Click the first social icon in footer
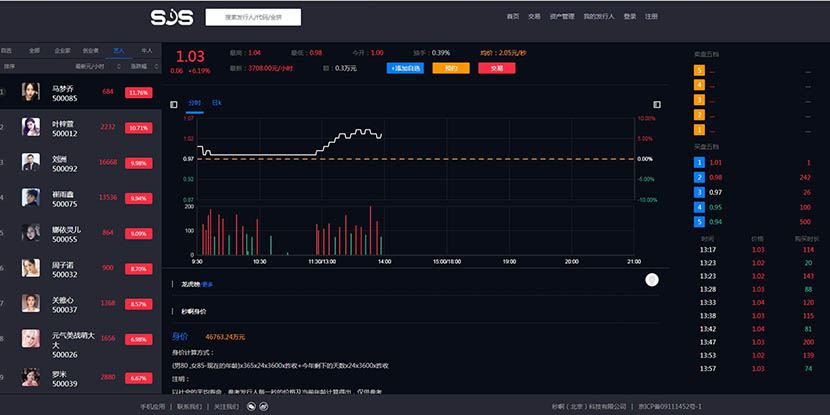The height and width of the screenshot is (415, 830). [x=251, y=407]
